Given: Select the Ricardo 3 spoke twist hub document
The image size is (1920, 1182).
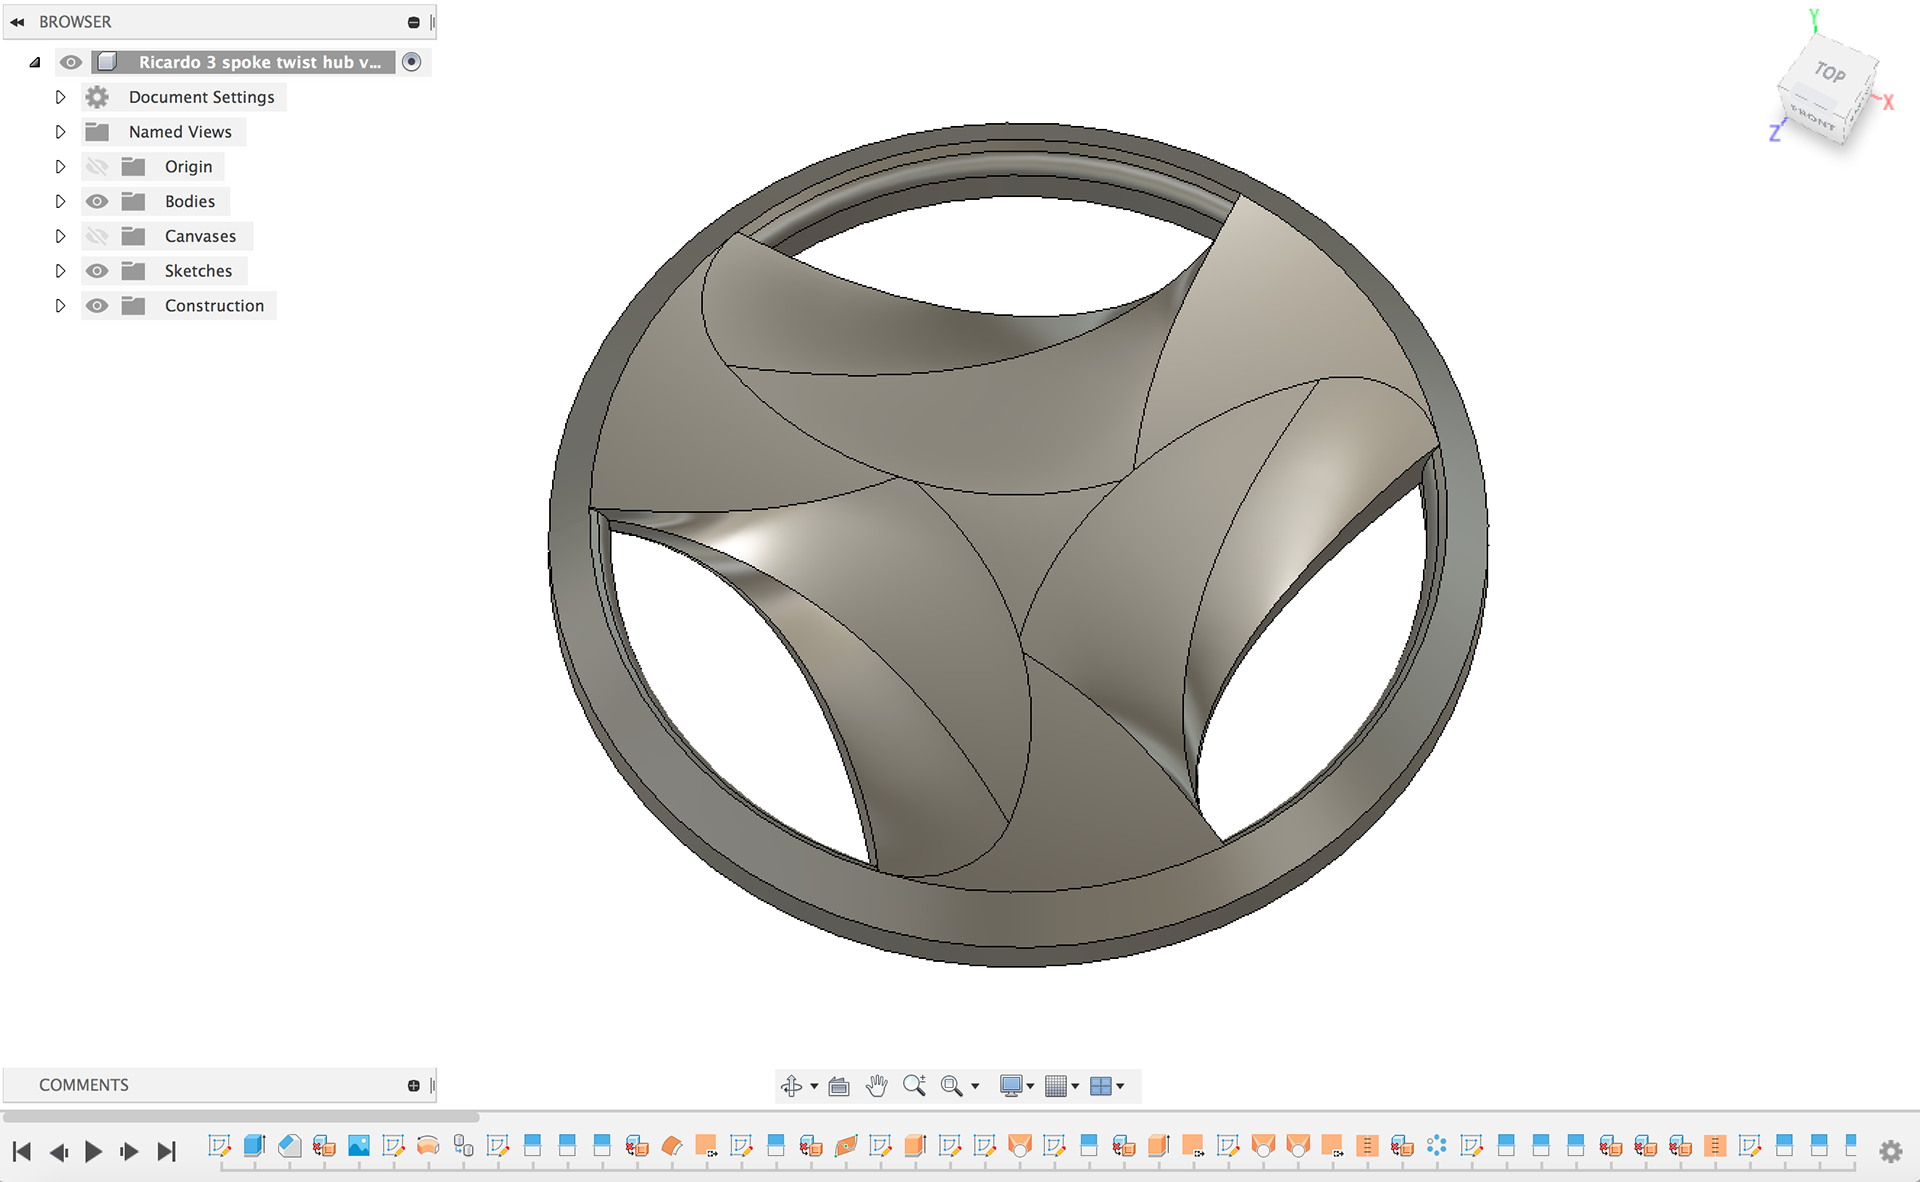Looking at the screenshot, I should point(259,62).
